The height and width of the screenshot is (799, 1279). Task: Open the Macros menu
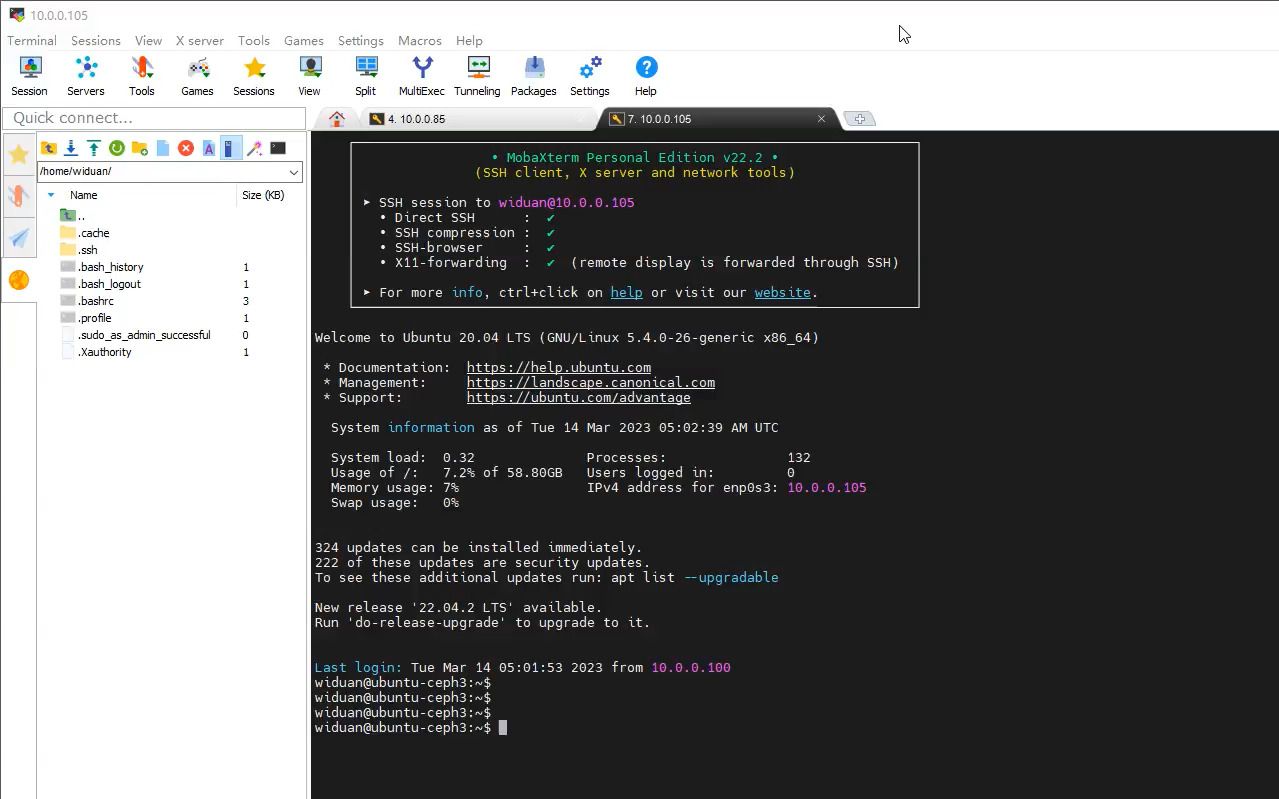pos(420,41)
